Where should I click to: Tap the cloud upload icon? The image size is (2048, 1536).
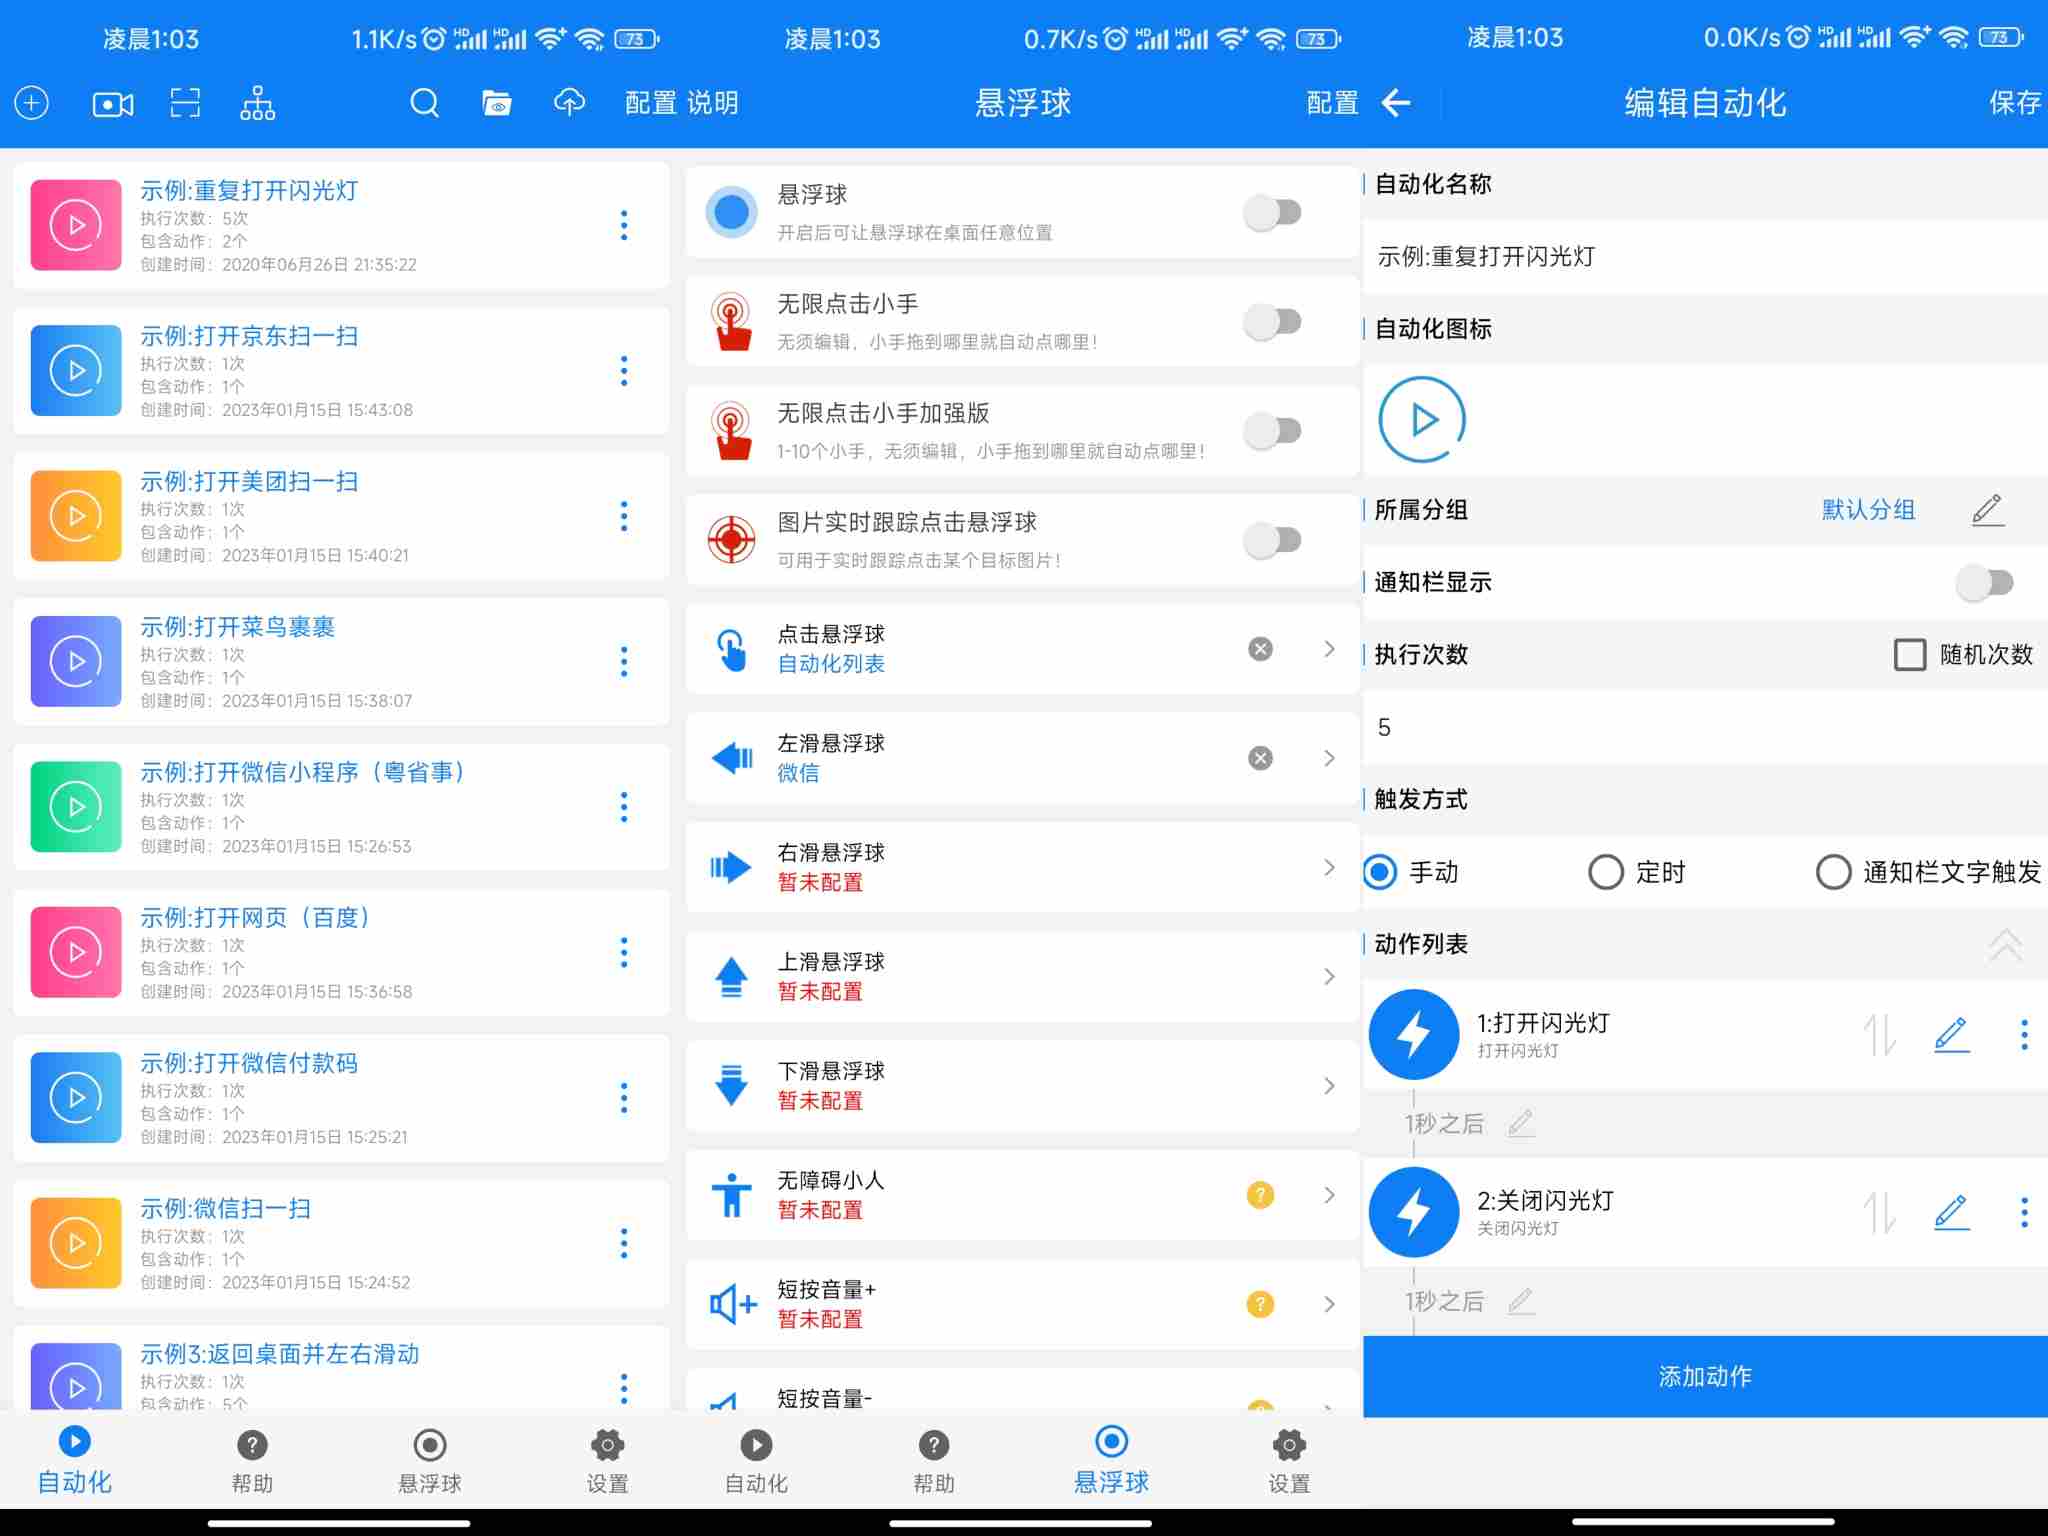[x=569, y=102]
